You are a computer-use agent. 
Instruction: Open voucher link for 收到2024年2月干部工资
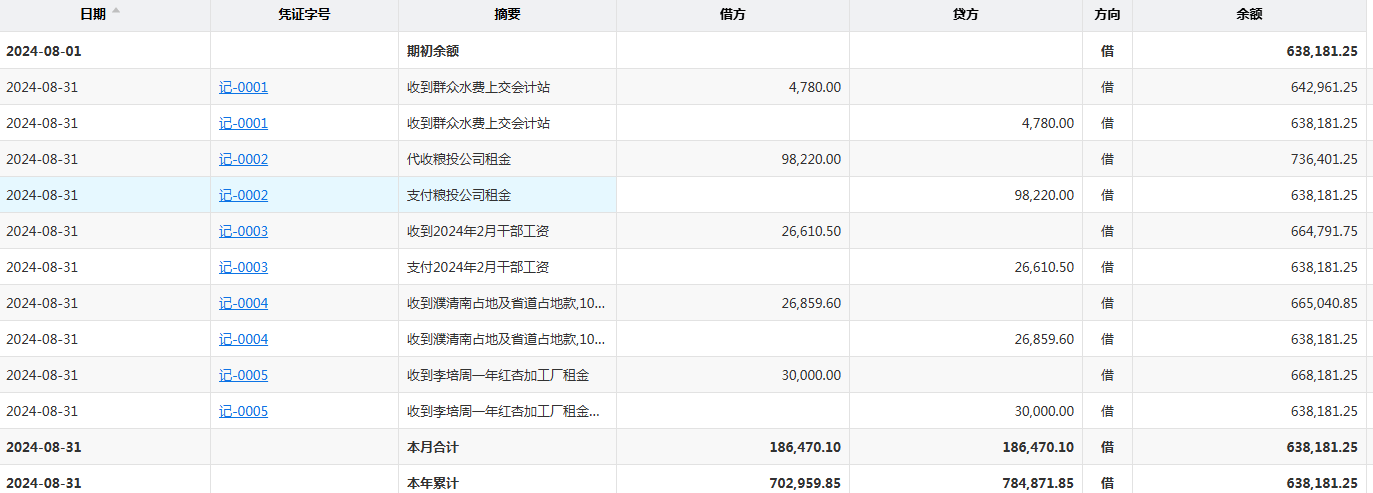243,232
